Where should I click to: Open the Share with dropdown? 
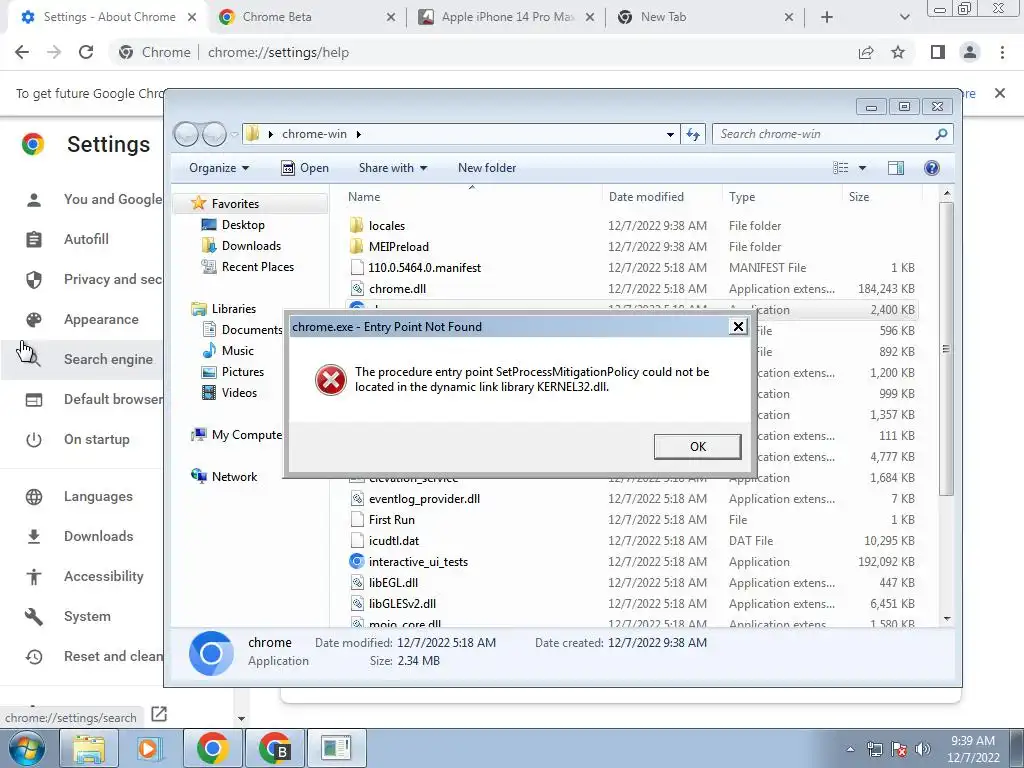click(392, 168)
